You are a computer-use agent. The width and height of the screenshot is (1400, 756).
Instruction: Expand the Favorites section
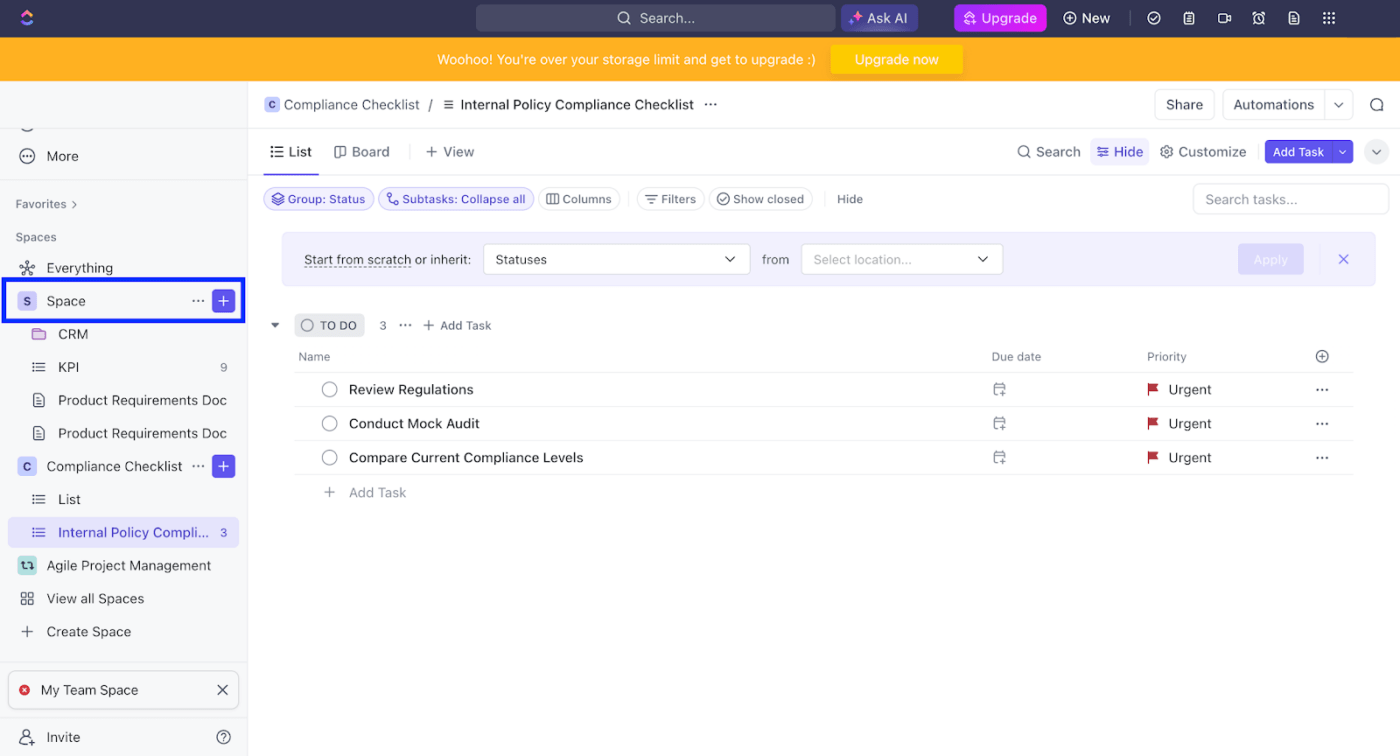pos(46,204)
